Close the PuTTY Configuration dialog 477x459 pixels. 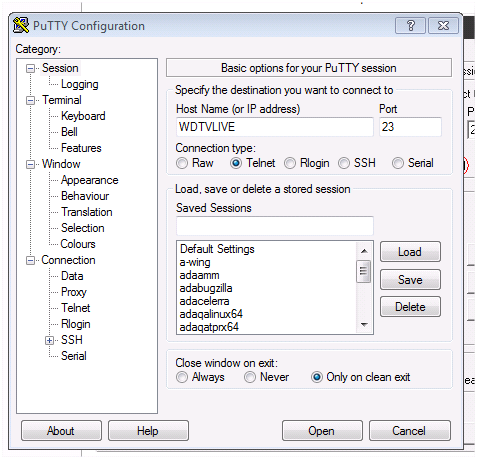coord(443,25)
